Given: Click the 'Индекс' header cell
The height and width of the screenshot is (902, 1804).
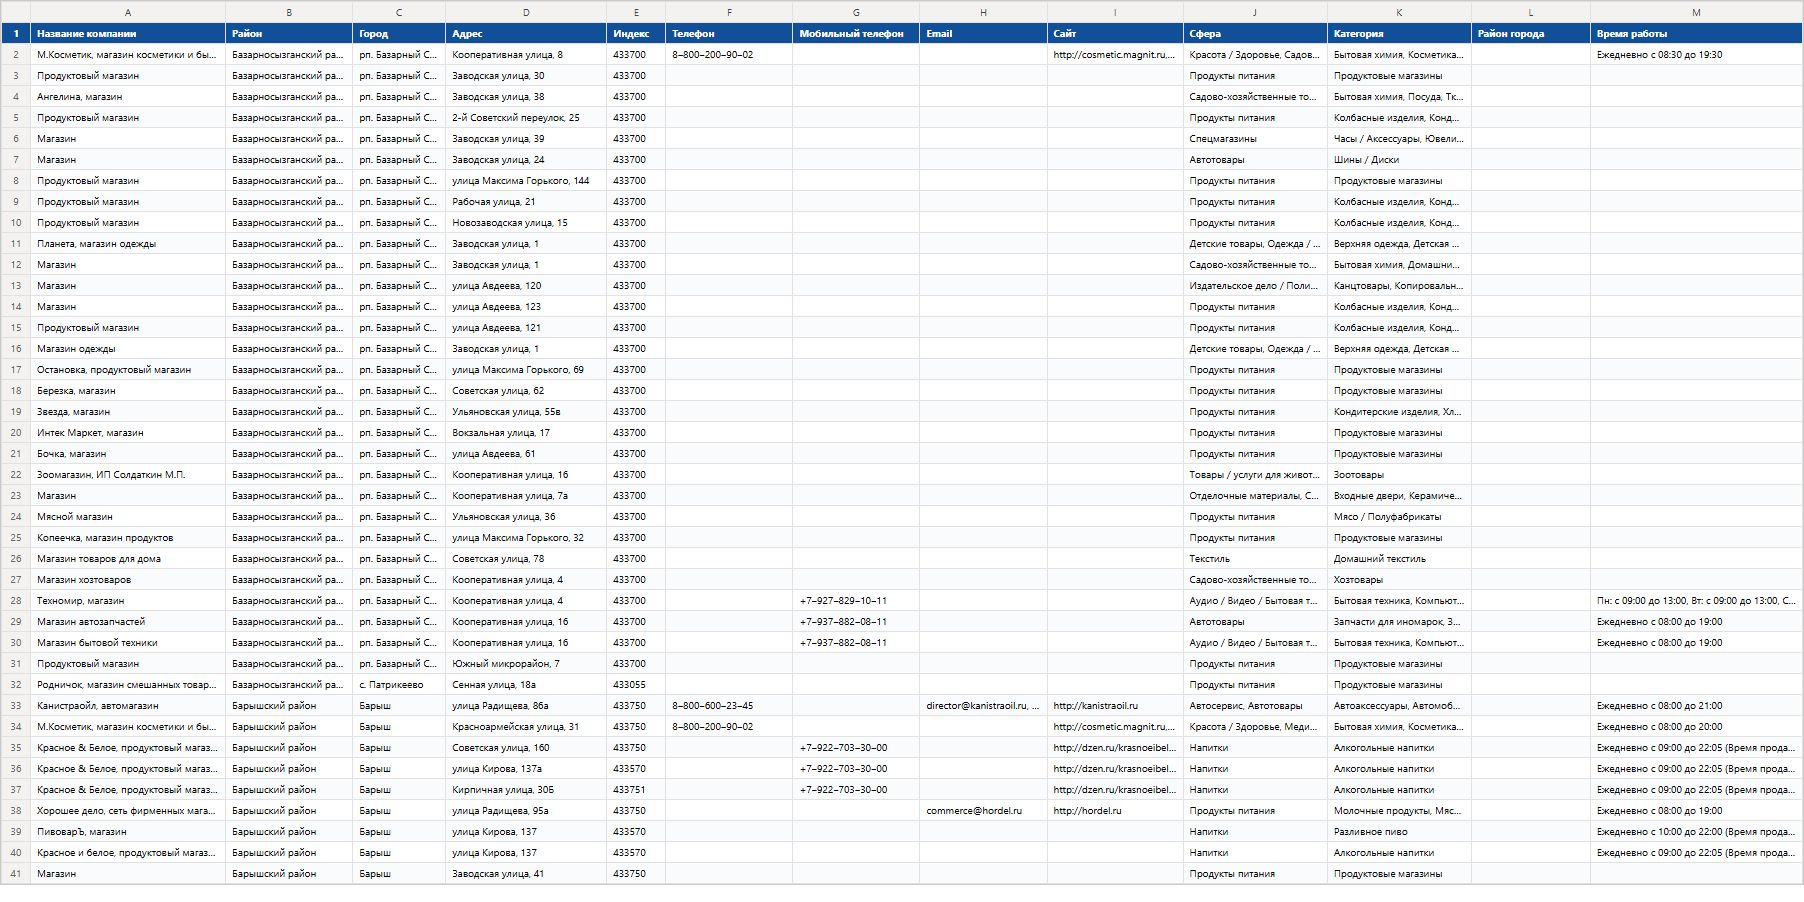Looking at the screenshot, I should coord(636,34).
